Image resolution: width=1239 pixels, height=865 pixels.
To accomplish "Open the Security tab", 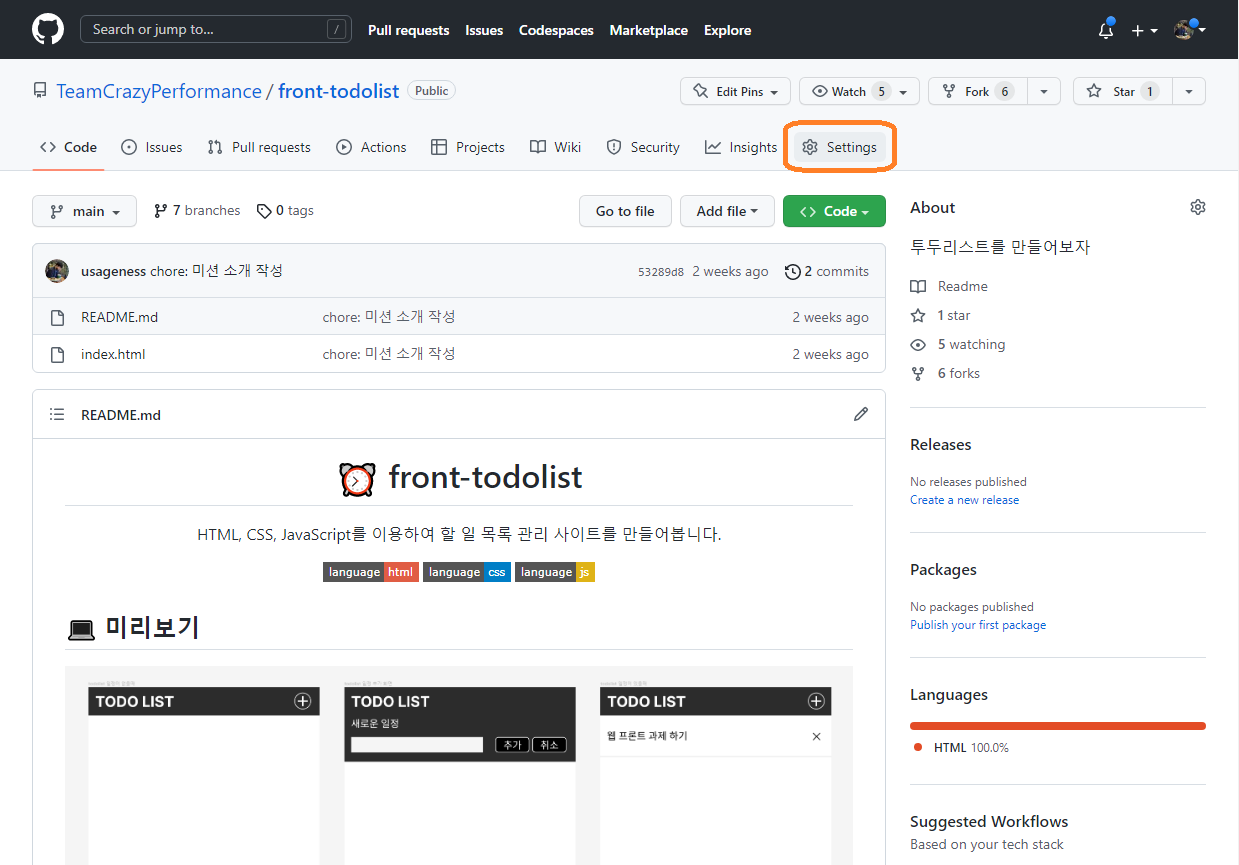I will click(x=643, y=147).
